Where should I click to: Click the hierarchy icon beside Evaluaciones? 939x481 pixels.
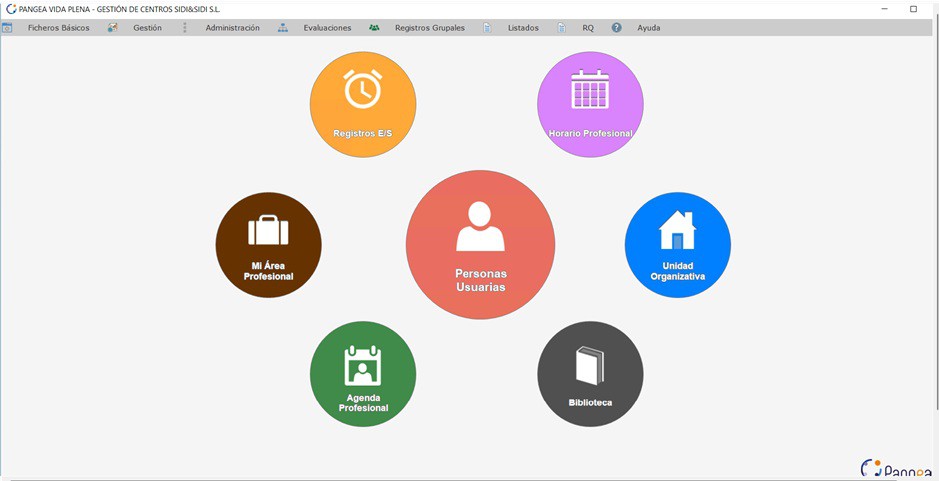[283, 28]
